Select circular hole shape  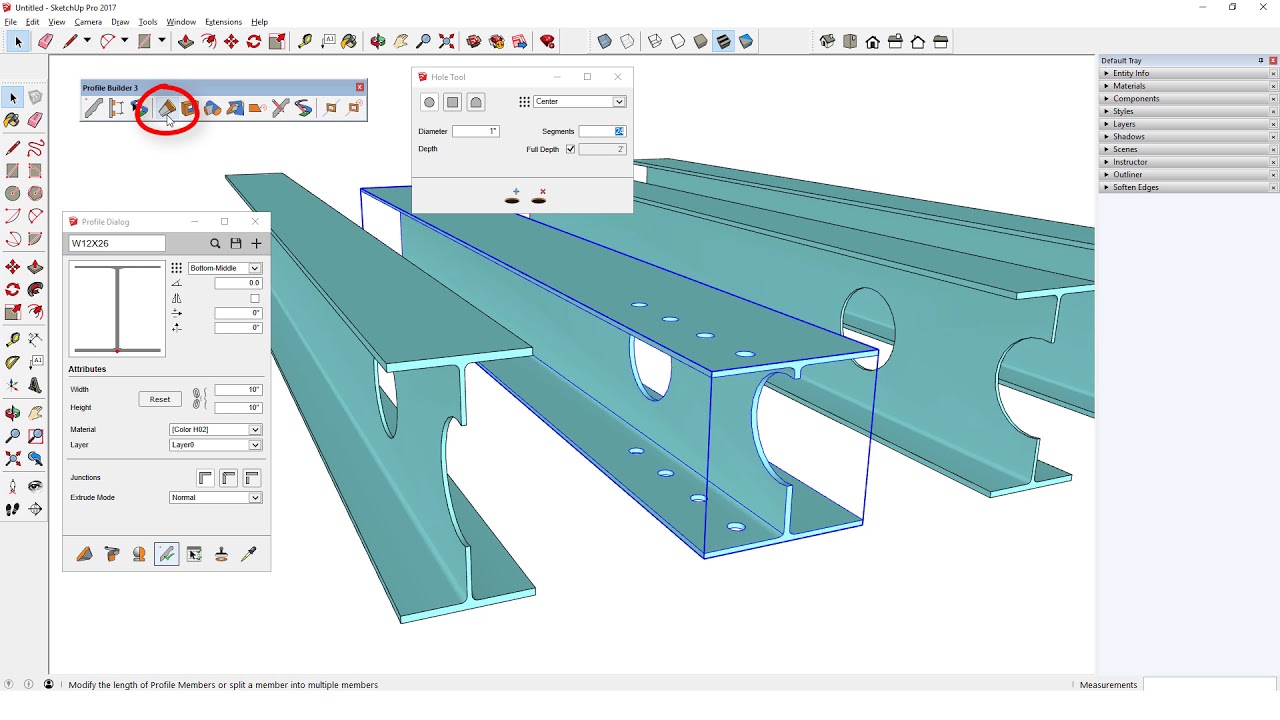pyautogui.click(x=429, y=102)
